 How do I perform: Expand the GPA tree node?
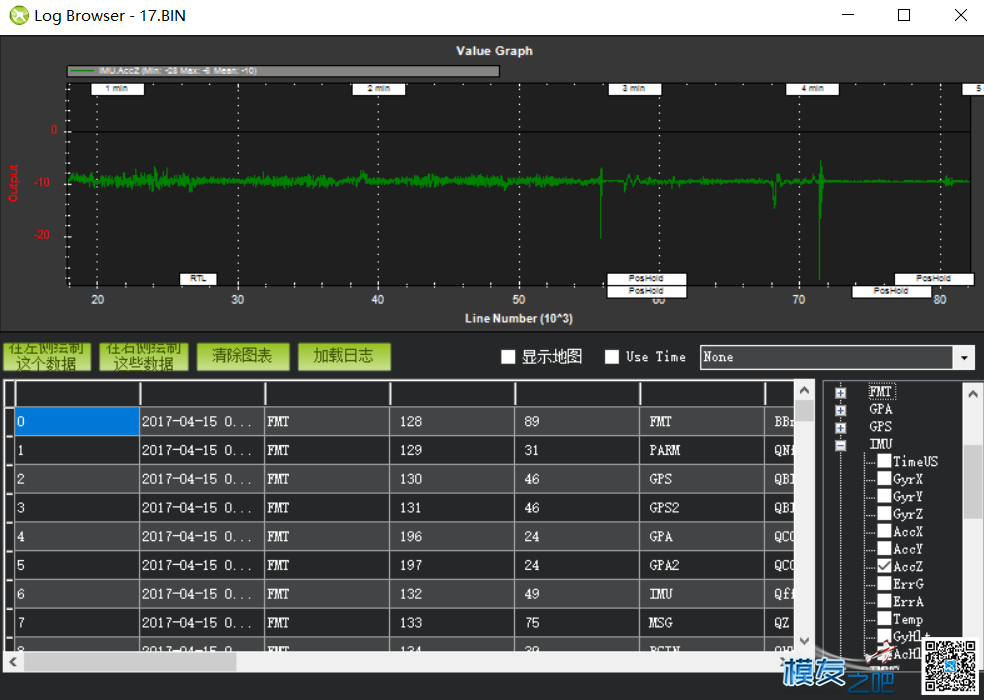(x=841, y=411)
